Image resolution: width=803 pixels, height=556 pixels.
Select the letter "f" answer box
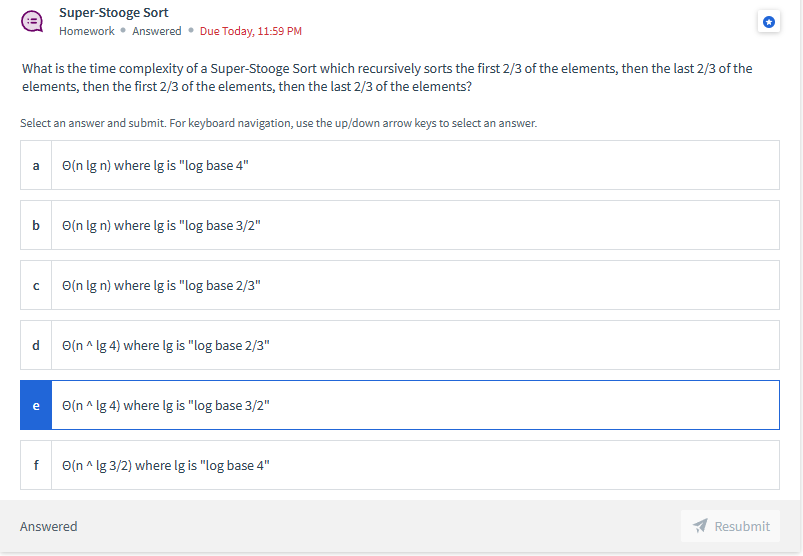coord(36,465)
